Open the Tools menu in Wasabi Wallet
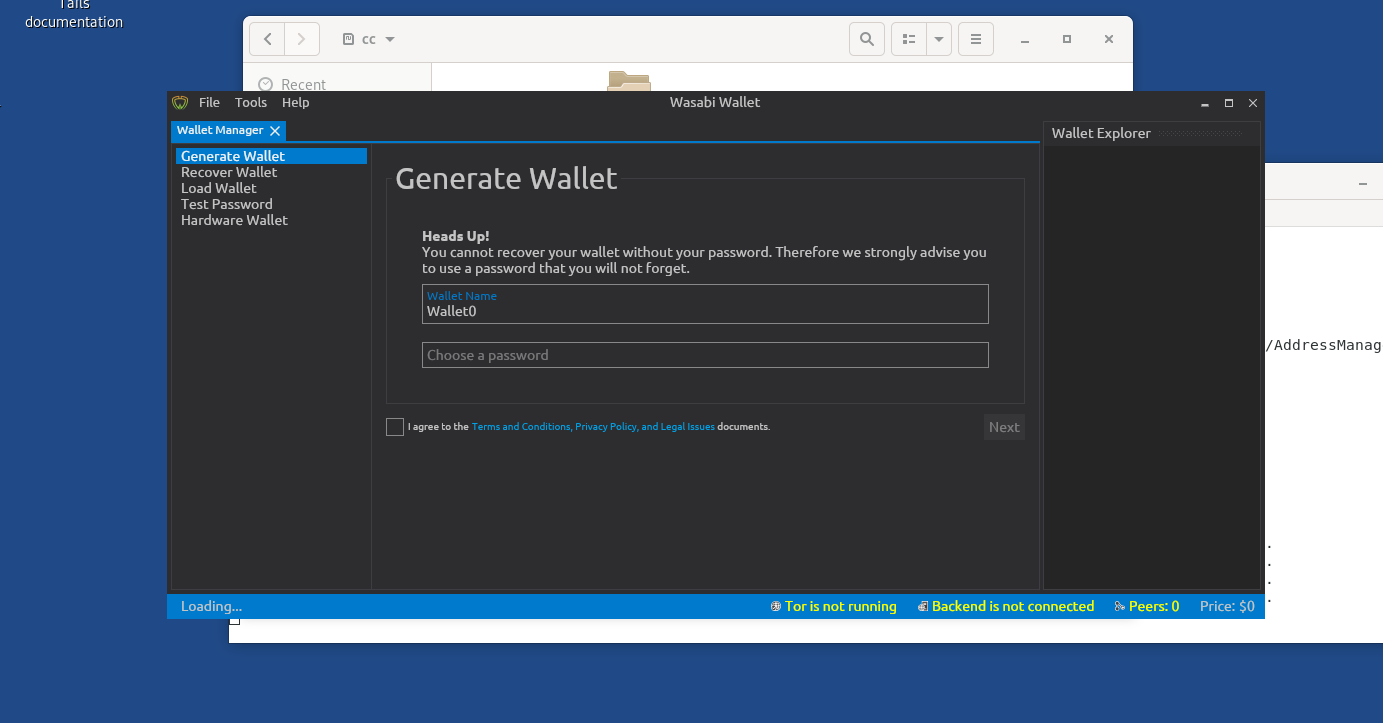This screenshot has height=723, width=1383. [250, 102]
